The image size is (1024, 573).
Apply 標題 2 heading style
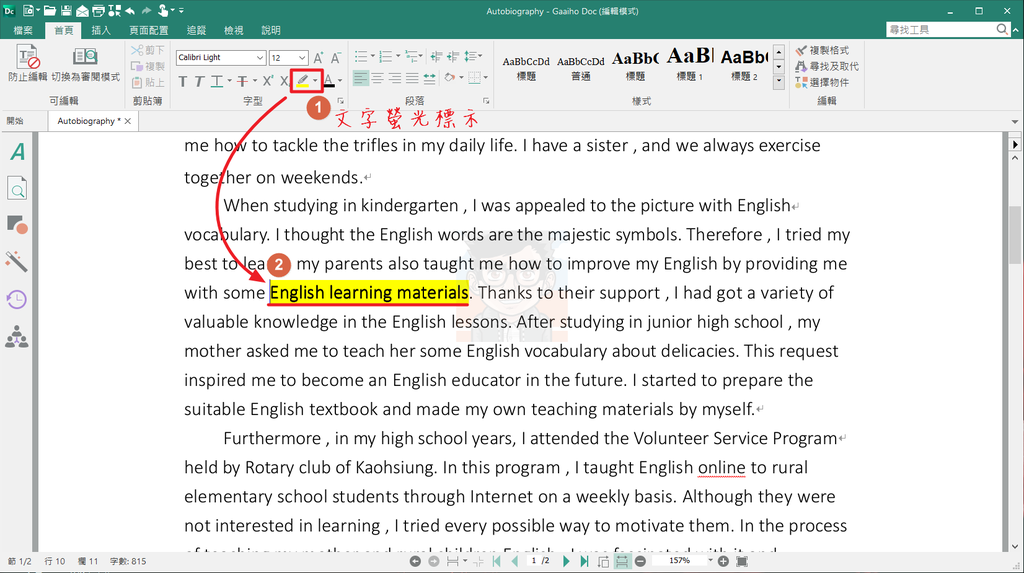coord(744,66)
